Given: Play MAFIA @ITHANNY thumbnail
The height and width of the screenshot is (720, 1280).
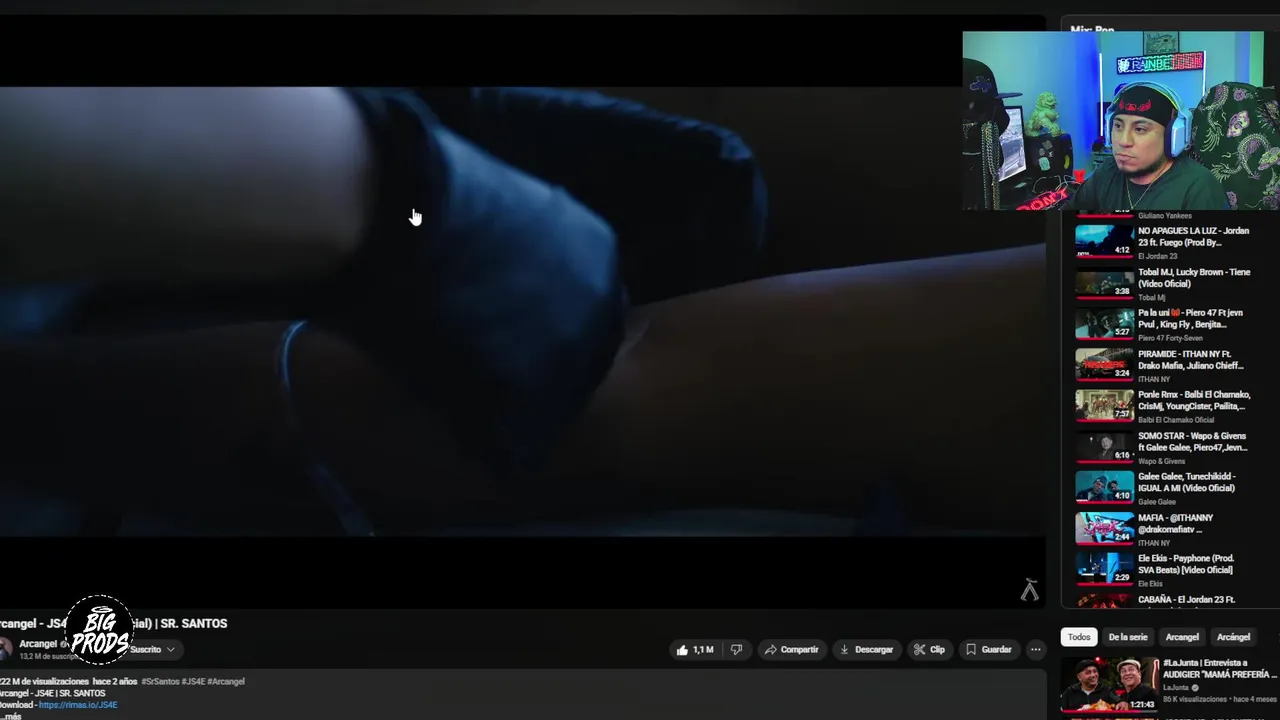Looking at the screenshot, I should coord(1104,529).
